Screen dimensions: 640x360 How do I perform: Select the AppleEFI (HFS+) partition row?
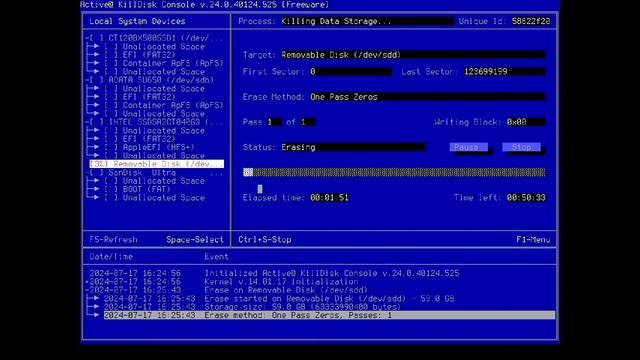[158, 147]
